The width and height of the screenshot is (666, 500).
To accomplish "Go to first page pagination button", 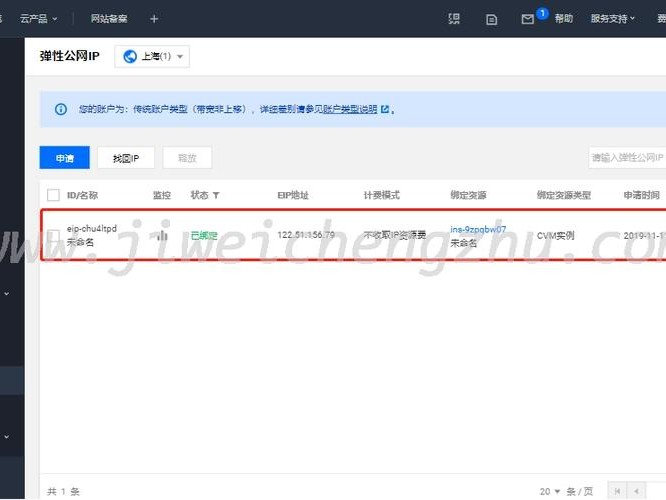I will pos(618,491).
